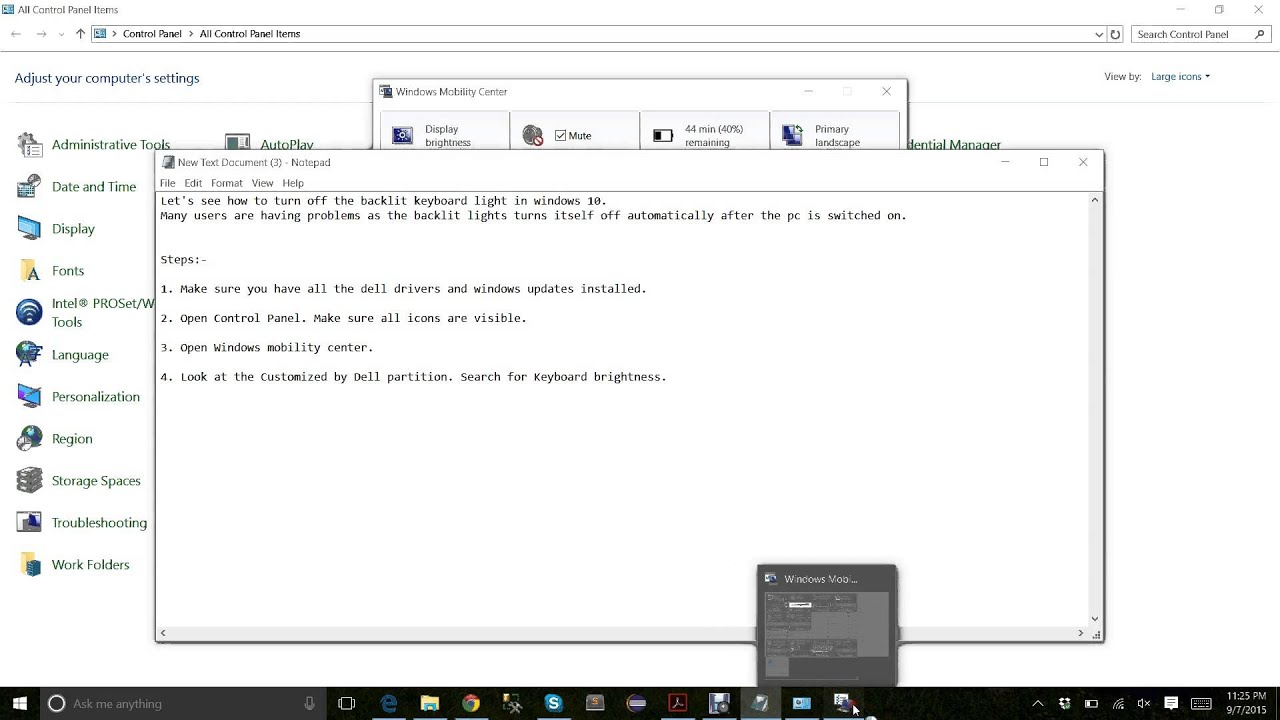1280x720 pixels.
Task: Expand the address bar history dropdown
Action: [x=1099, y=34]
